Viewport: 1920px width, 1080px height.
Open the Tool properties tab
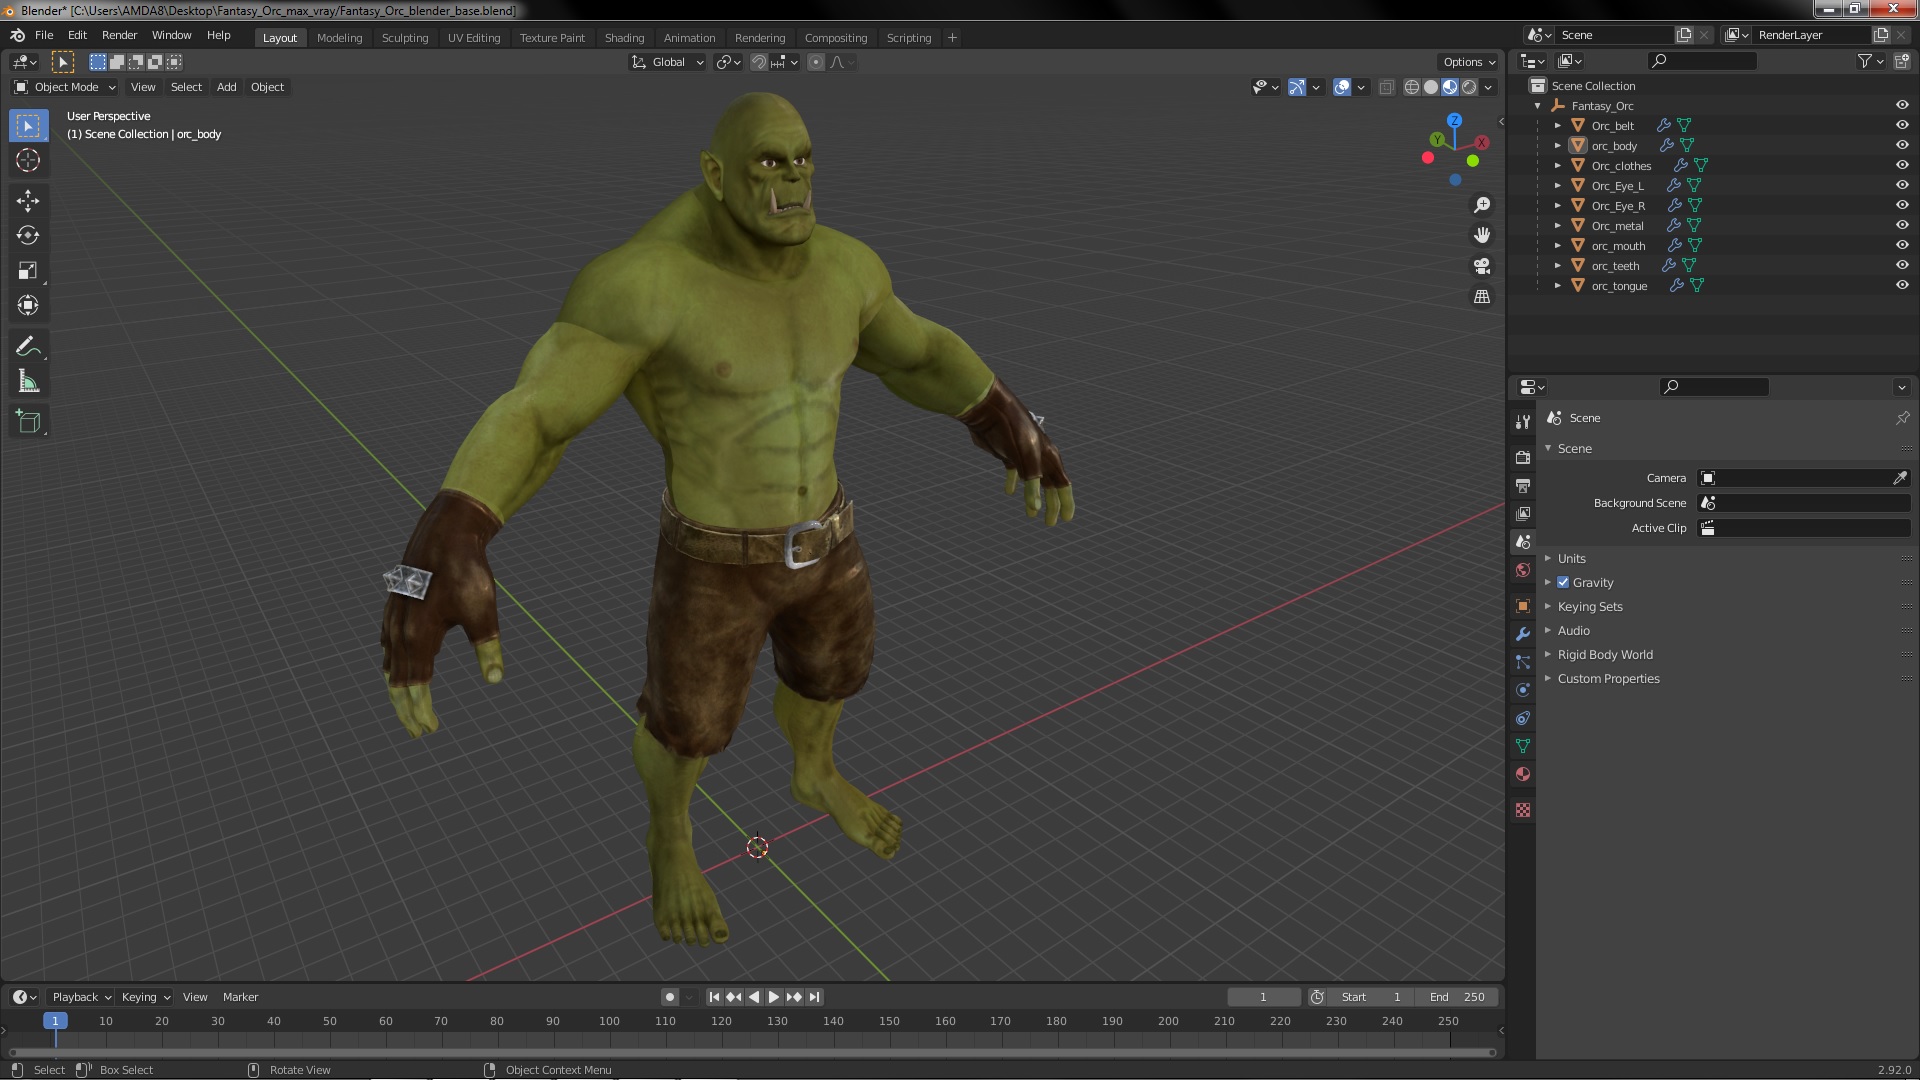[x=1523, y=422]
